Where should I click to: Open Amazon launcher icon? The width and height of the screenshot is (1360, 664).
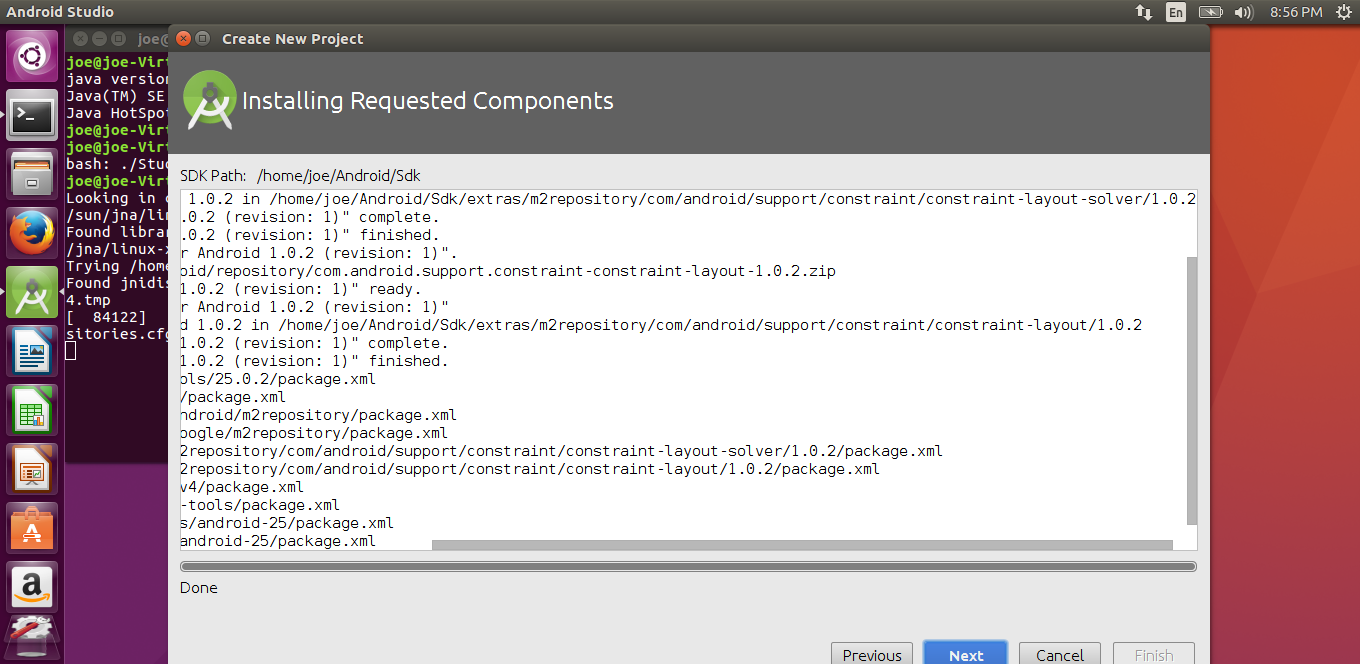[x=33, y=588]
